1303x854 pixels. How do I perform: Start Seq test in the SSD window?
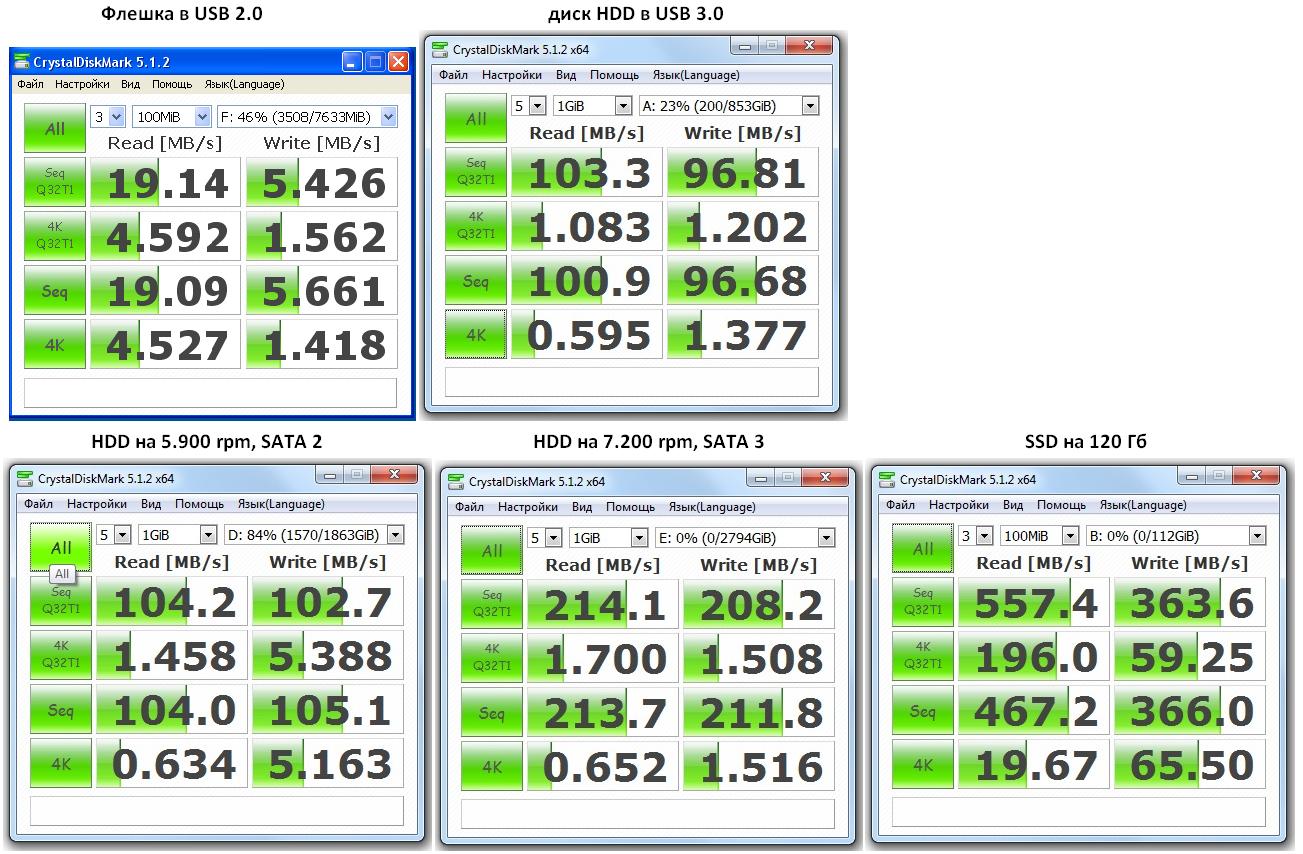pyautogui.click(x=923, y=711)
